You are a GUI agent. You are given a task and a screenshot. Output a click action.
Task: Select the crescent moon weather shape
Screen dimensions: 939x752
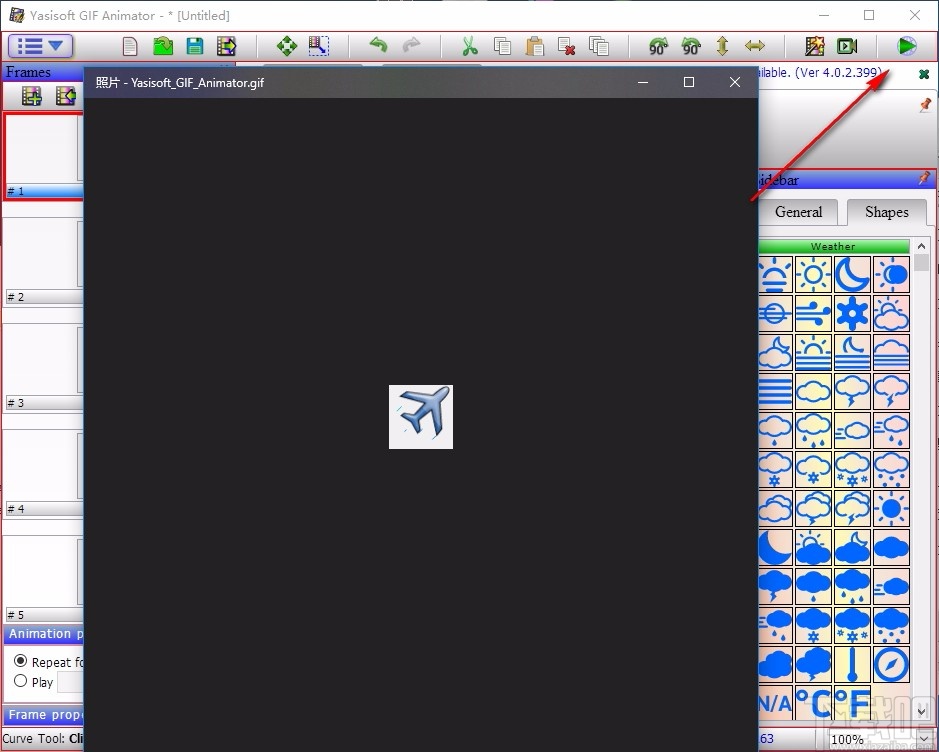pos(853,274)
